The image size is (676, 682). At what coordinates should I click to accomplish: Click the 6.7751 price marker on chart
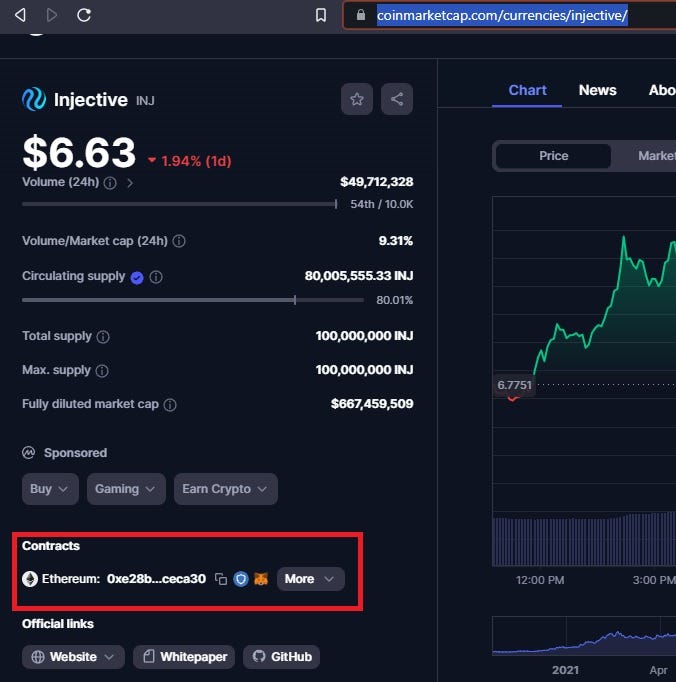[514, 385]
